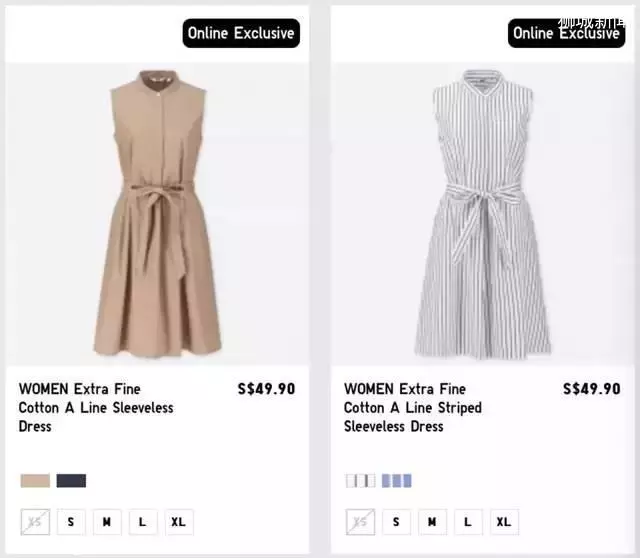Image resolution: width=640 pixels, height=558 pixels.
Task: Click S$49.90 price of striped dress
Action: coord(591,389)
